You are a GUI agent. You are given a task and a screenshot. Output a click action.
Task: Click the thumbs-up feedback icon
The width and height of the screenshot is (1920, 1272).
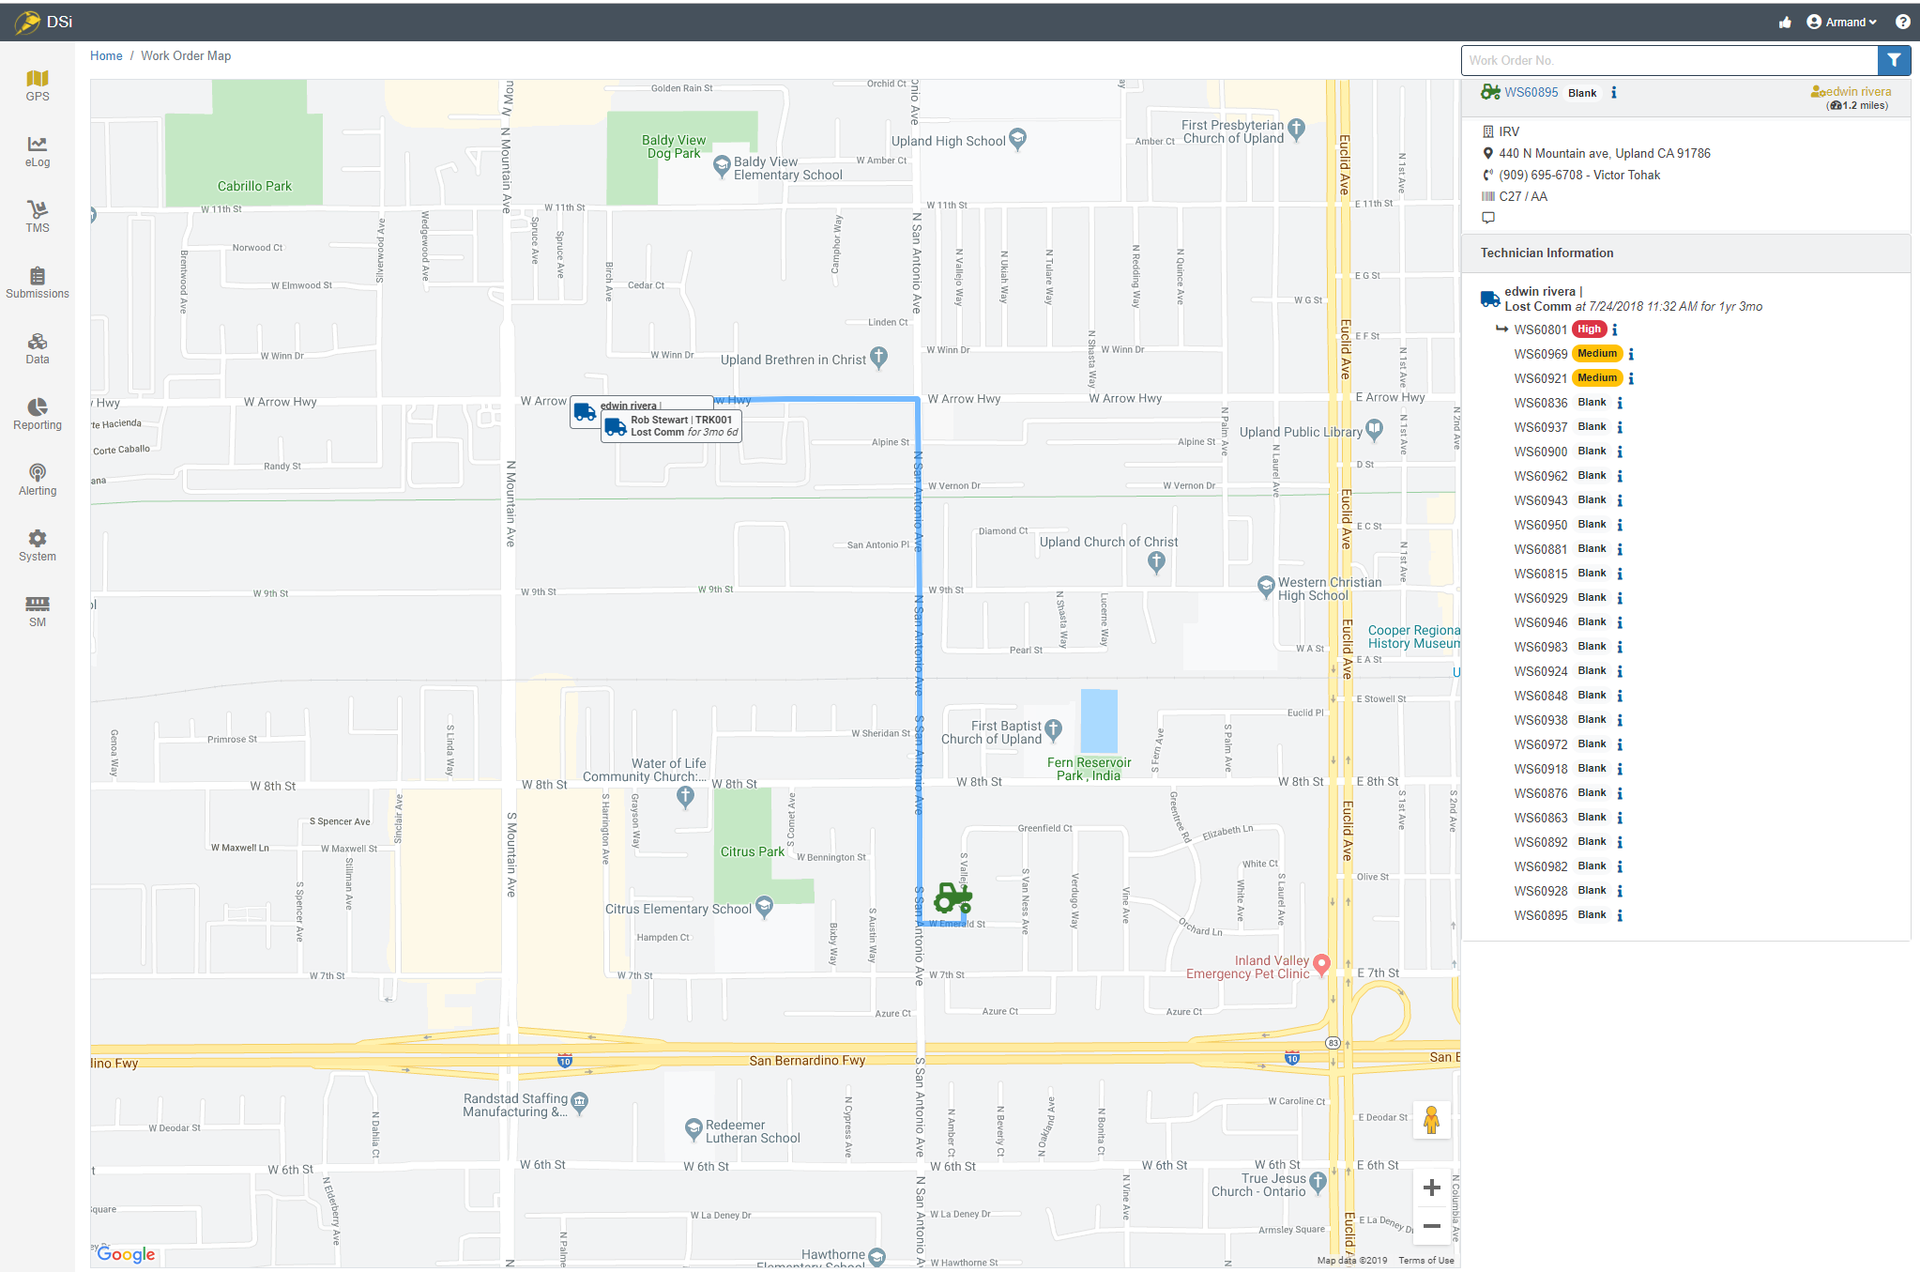(1785, 22)
